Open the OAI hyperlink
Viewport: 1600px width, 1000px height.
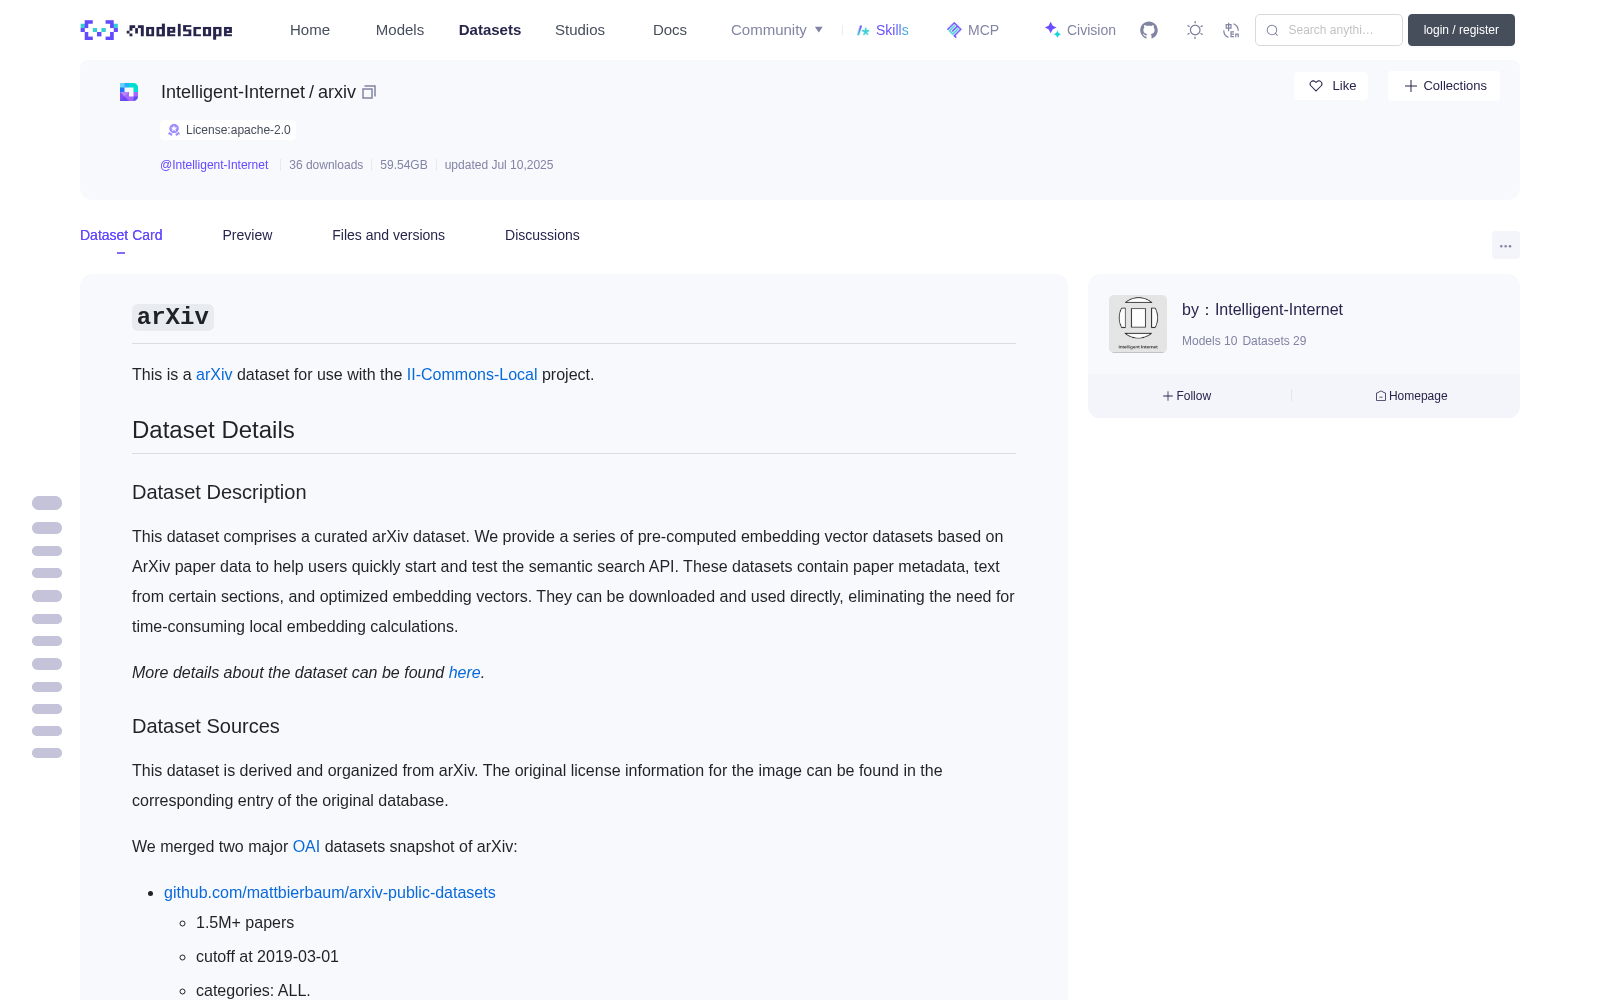(306, 846)
